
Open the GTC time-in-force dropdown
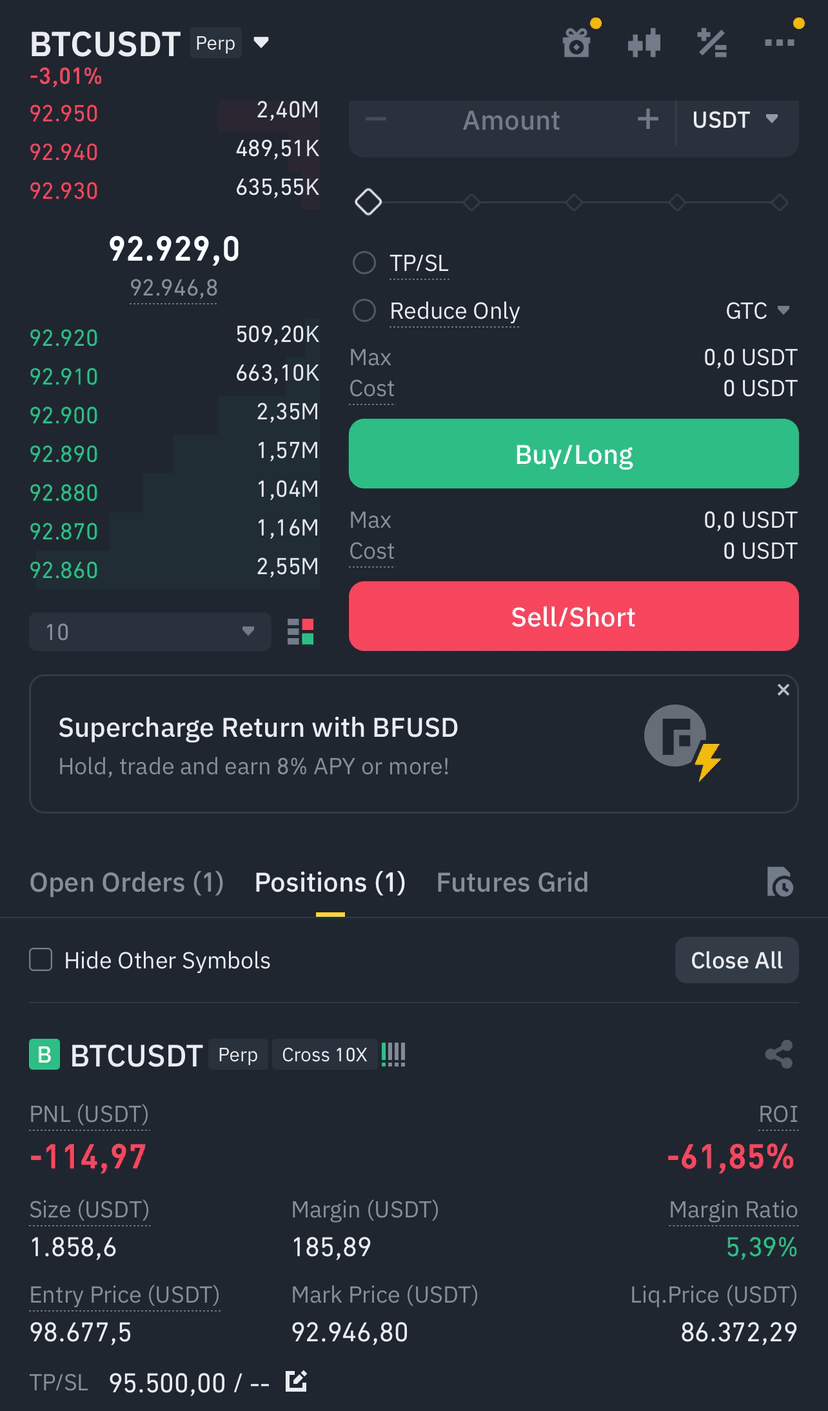(x=758, y=311)
